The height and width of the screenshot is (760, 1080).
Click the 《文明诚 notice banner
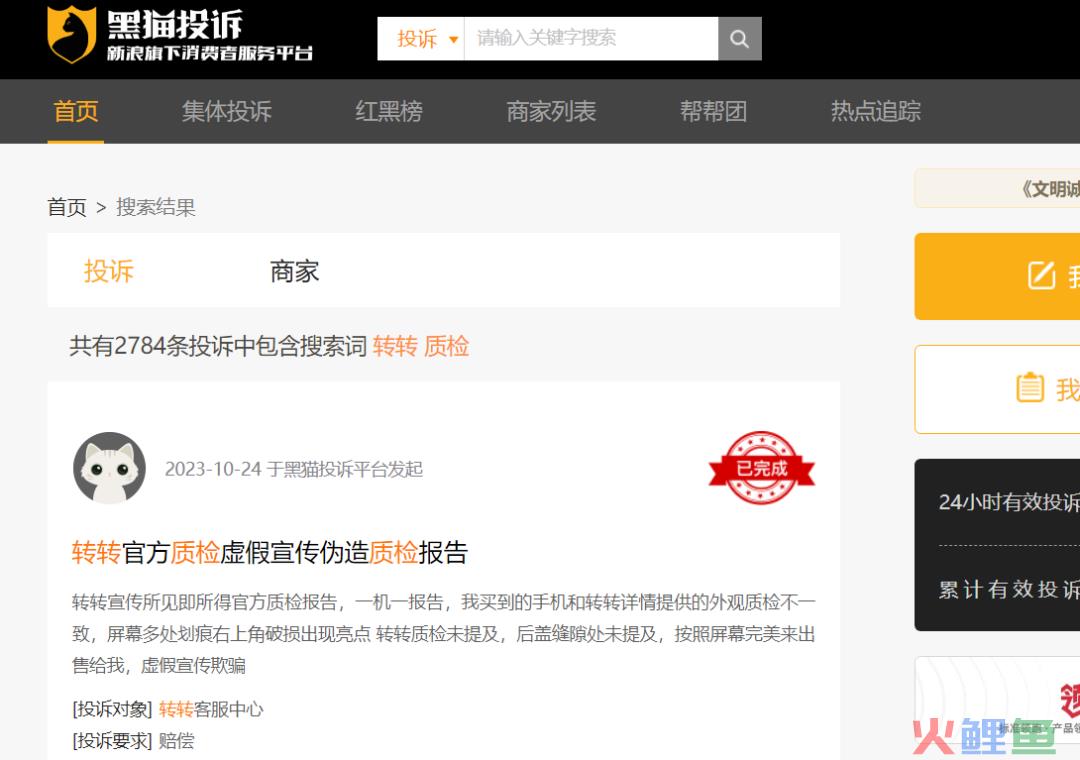pyautogui.click(x=997, y=188)
